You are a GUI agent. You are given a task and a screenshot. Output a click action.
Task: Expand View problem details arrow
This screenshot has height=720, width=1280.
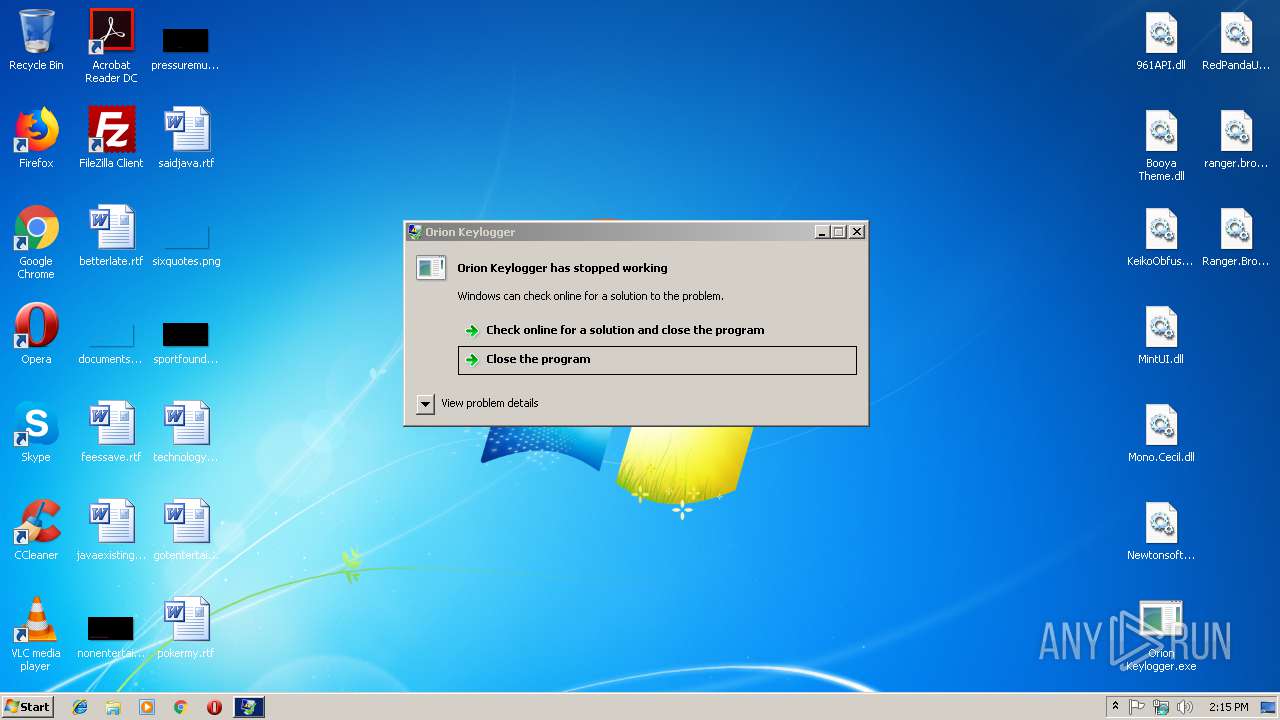point(425,404)
